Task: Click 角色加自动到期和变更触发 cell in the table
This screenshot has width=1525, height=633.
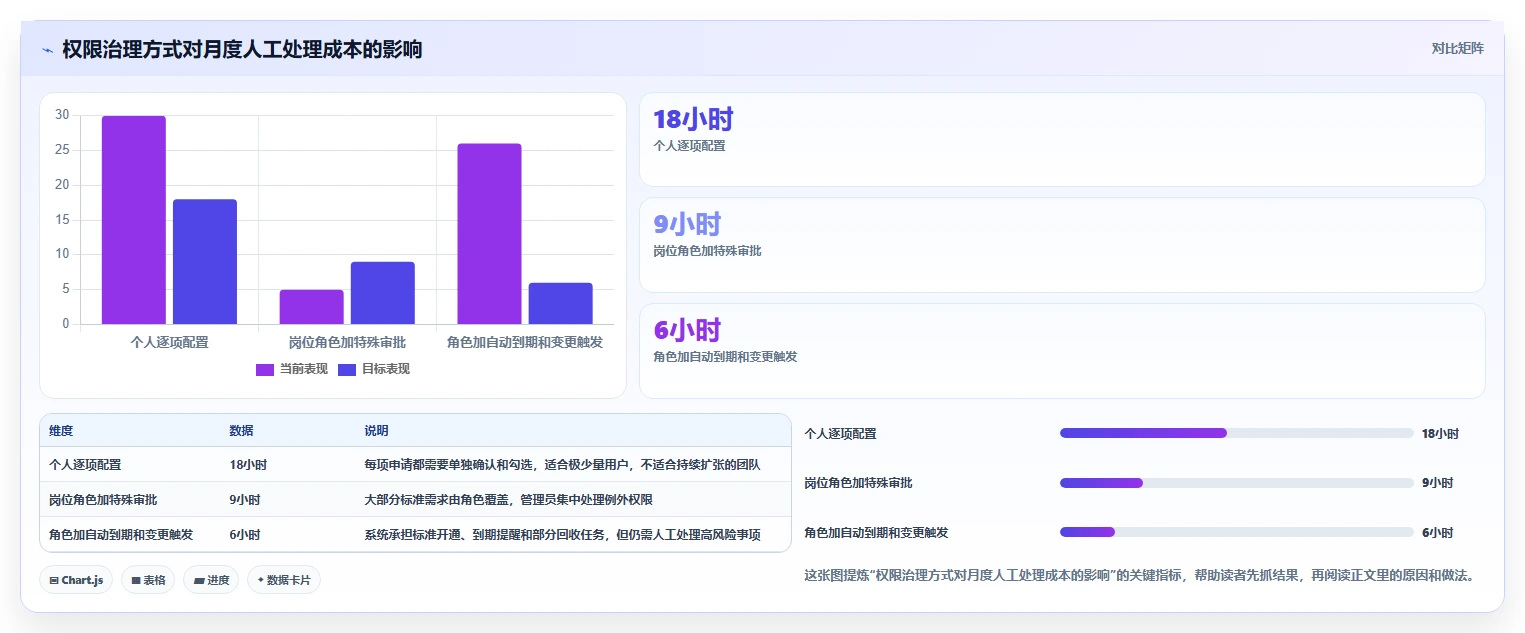Action: (x=121, y=535)
